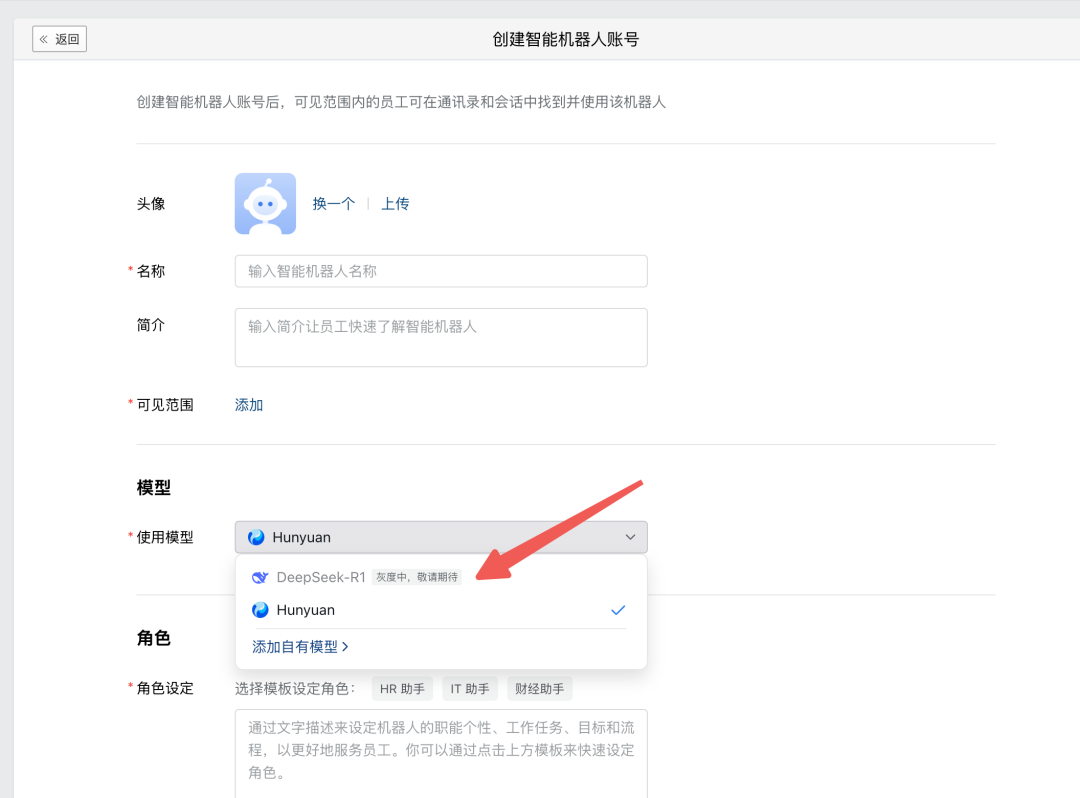Screen dimensions: 1080x798
Task: Collapse the 使用模型 dropdown arrow
Action: pos(630,537)
